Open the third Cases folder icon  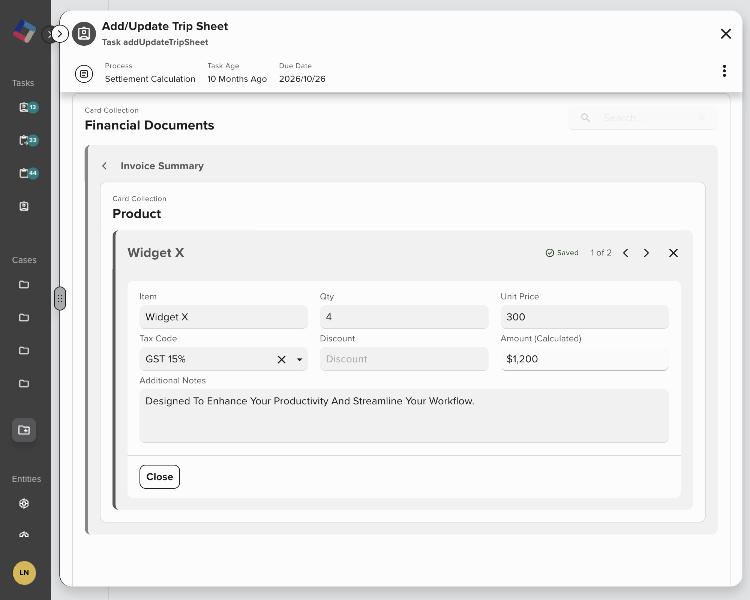(x=24, y=350)
